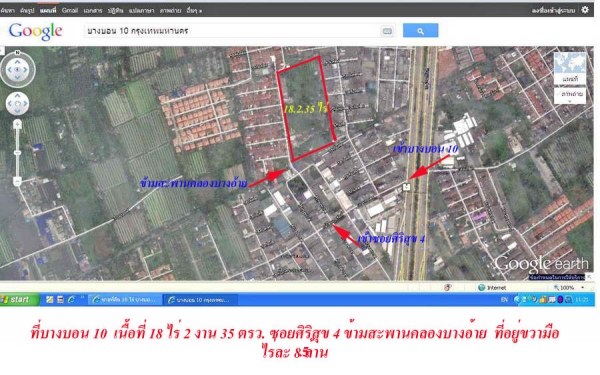The width and height of the screenshot is (600, 375).
Task: Zoom out with the minus button
Action: (x=17, y=181)
